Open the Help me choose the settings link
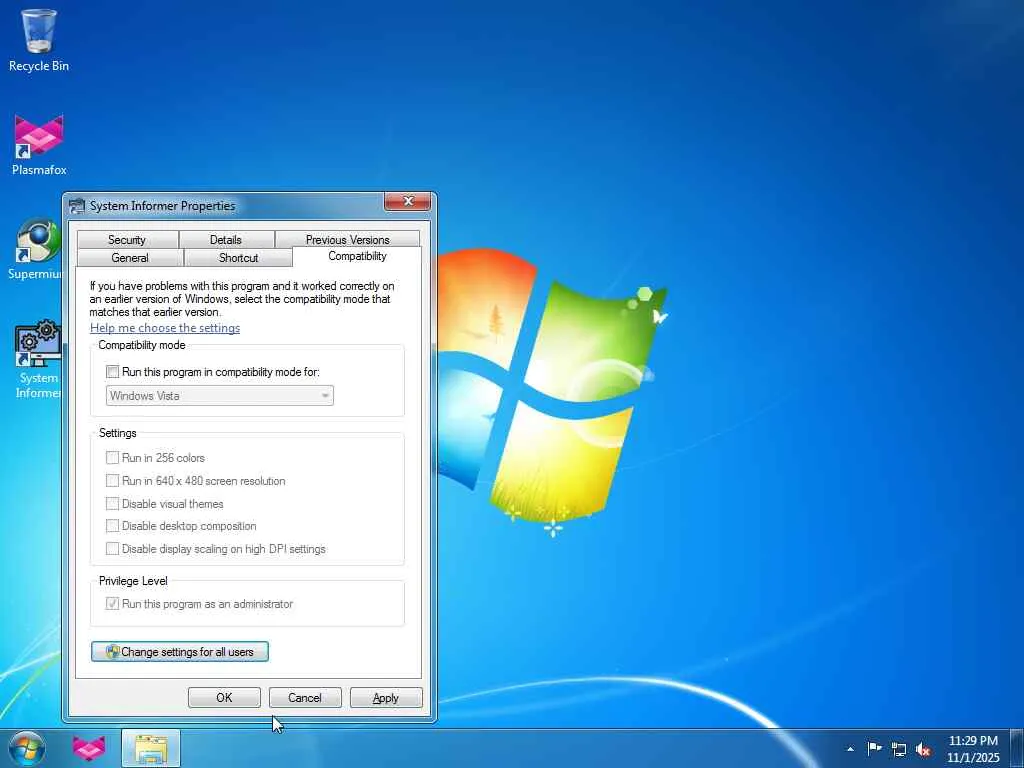Viewport: 1024px width, 768px height. click(x=165, y=328)
